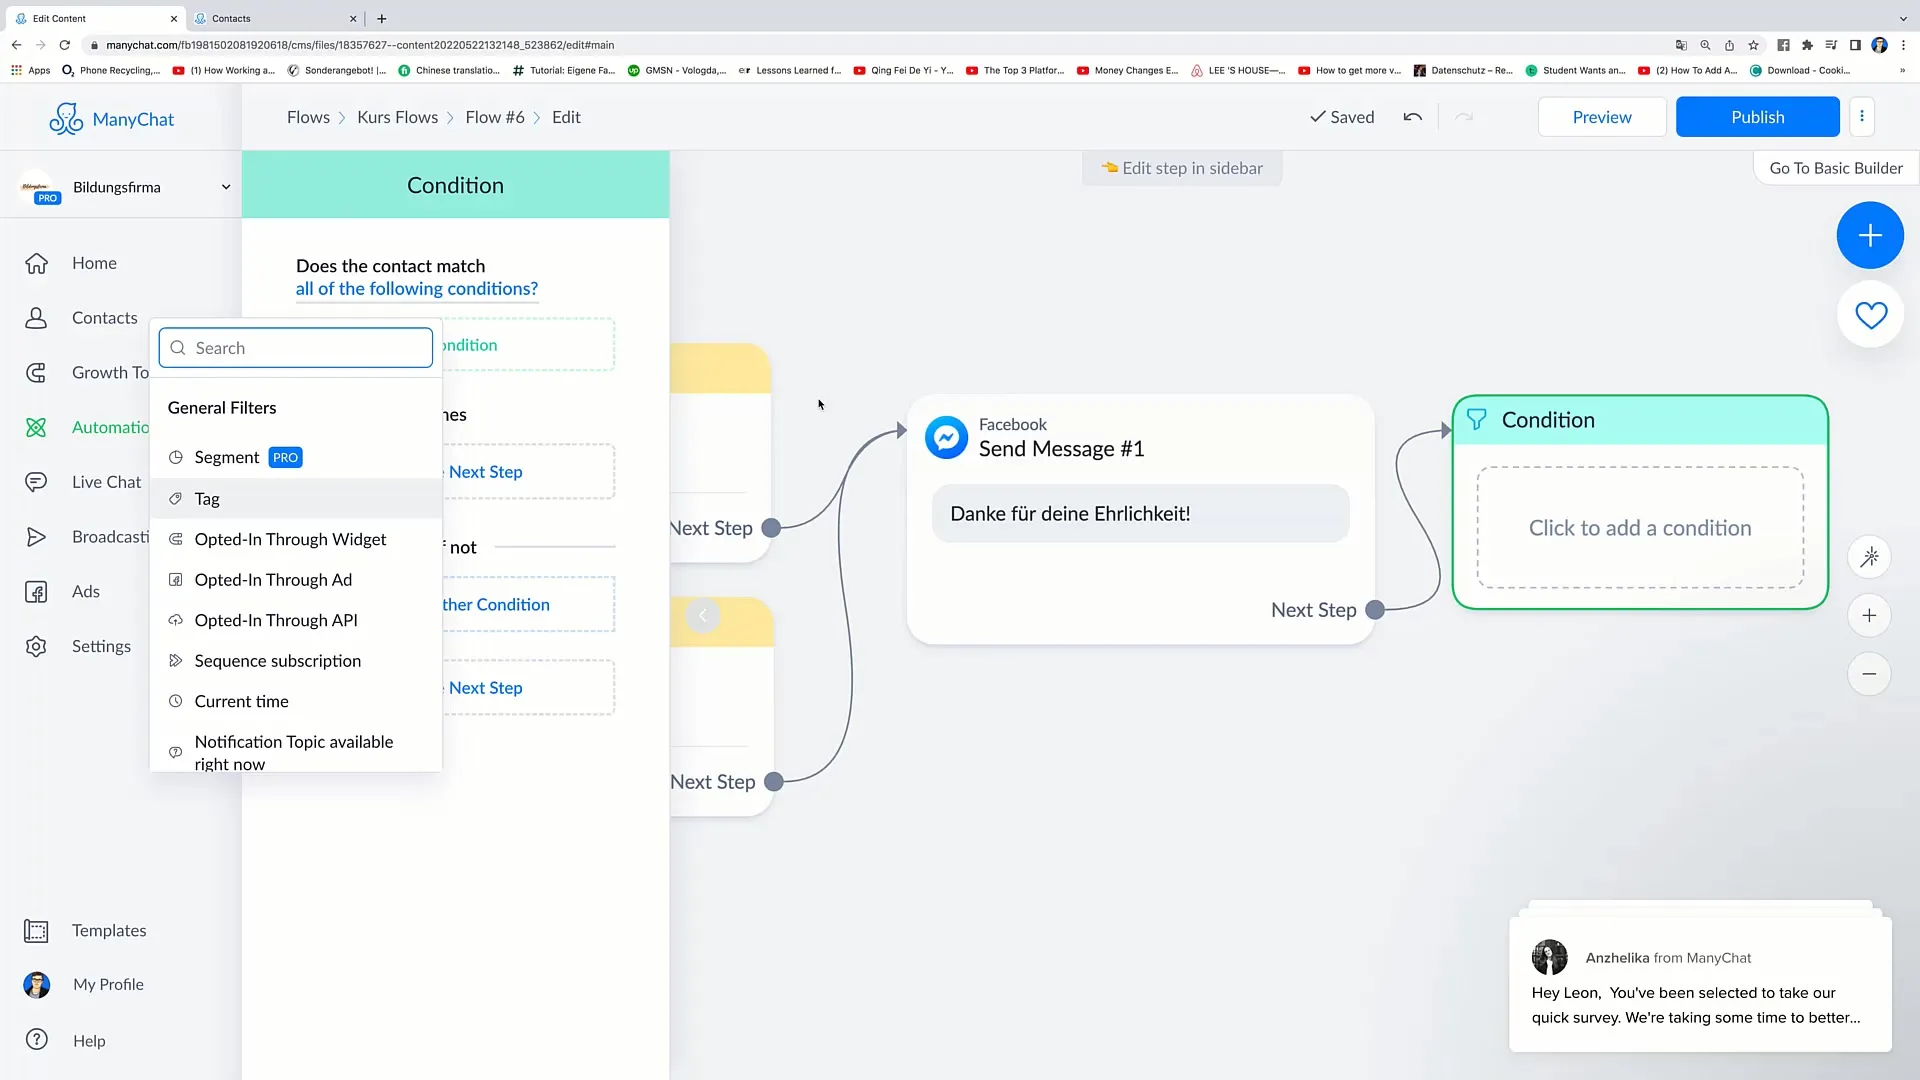Click the zoom out minus icon
Image resolution: width=1920 pixels, height=1080 pixels.
(x=1871, y=674)
